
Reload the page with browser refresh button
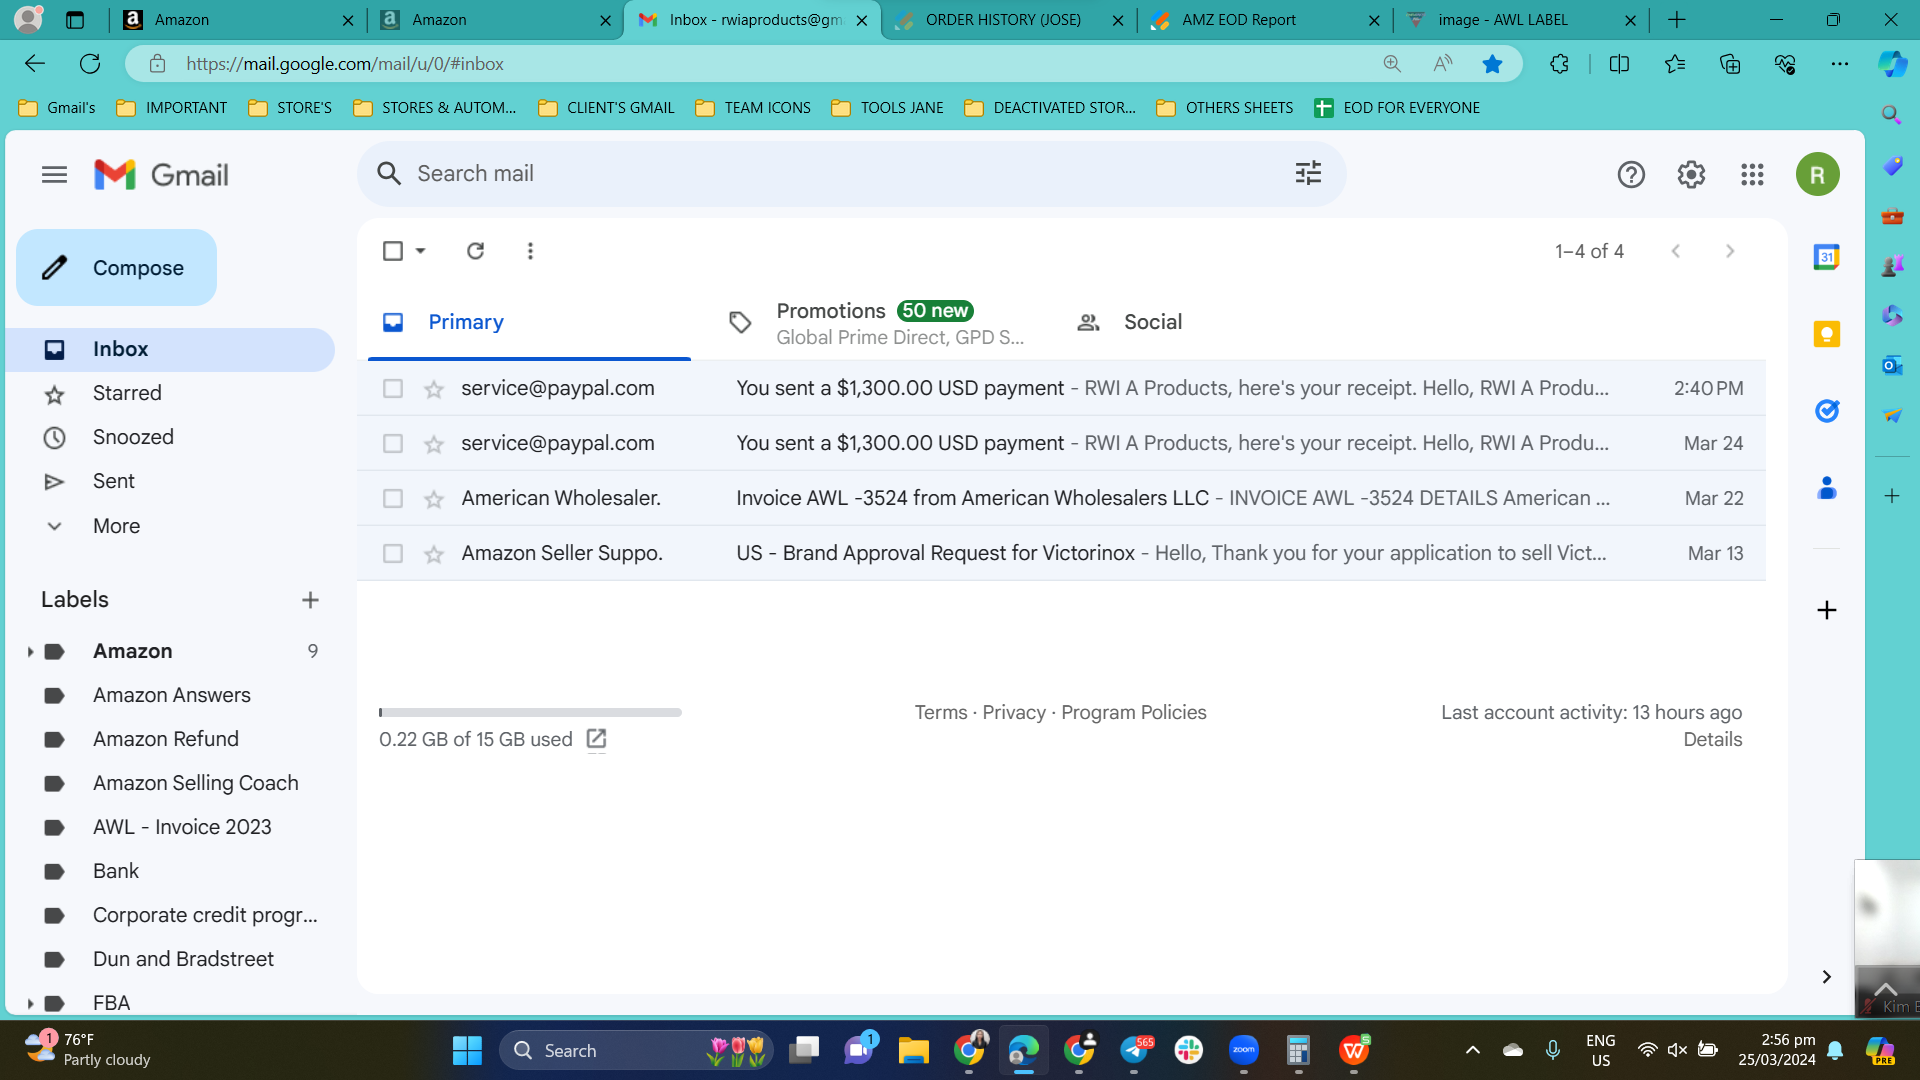point(90,64)
